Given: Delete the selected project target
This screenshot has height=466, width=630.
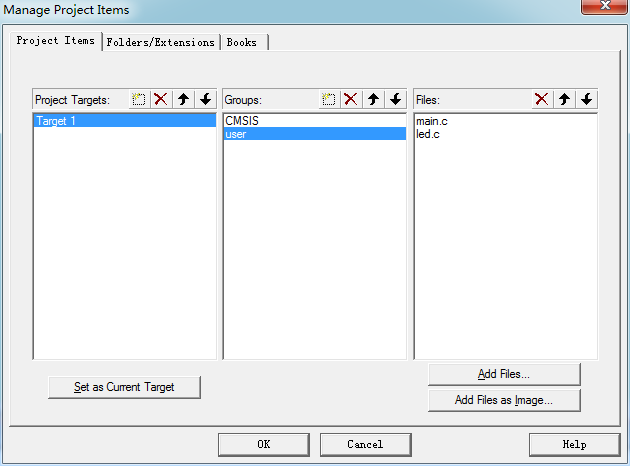Looking at the screenshot, I should click(x=161, y=99).
